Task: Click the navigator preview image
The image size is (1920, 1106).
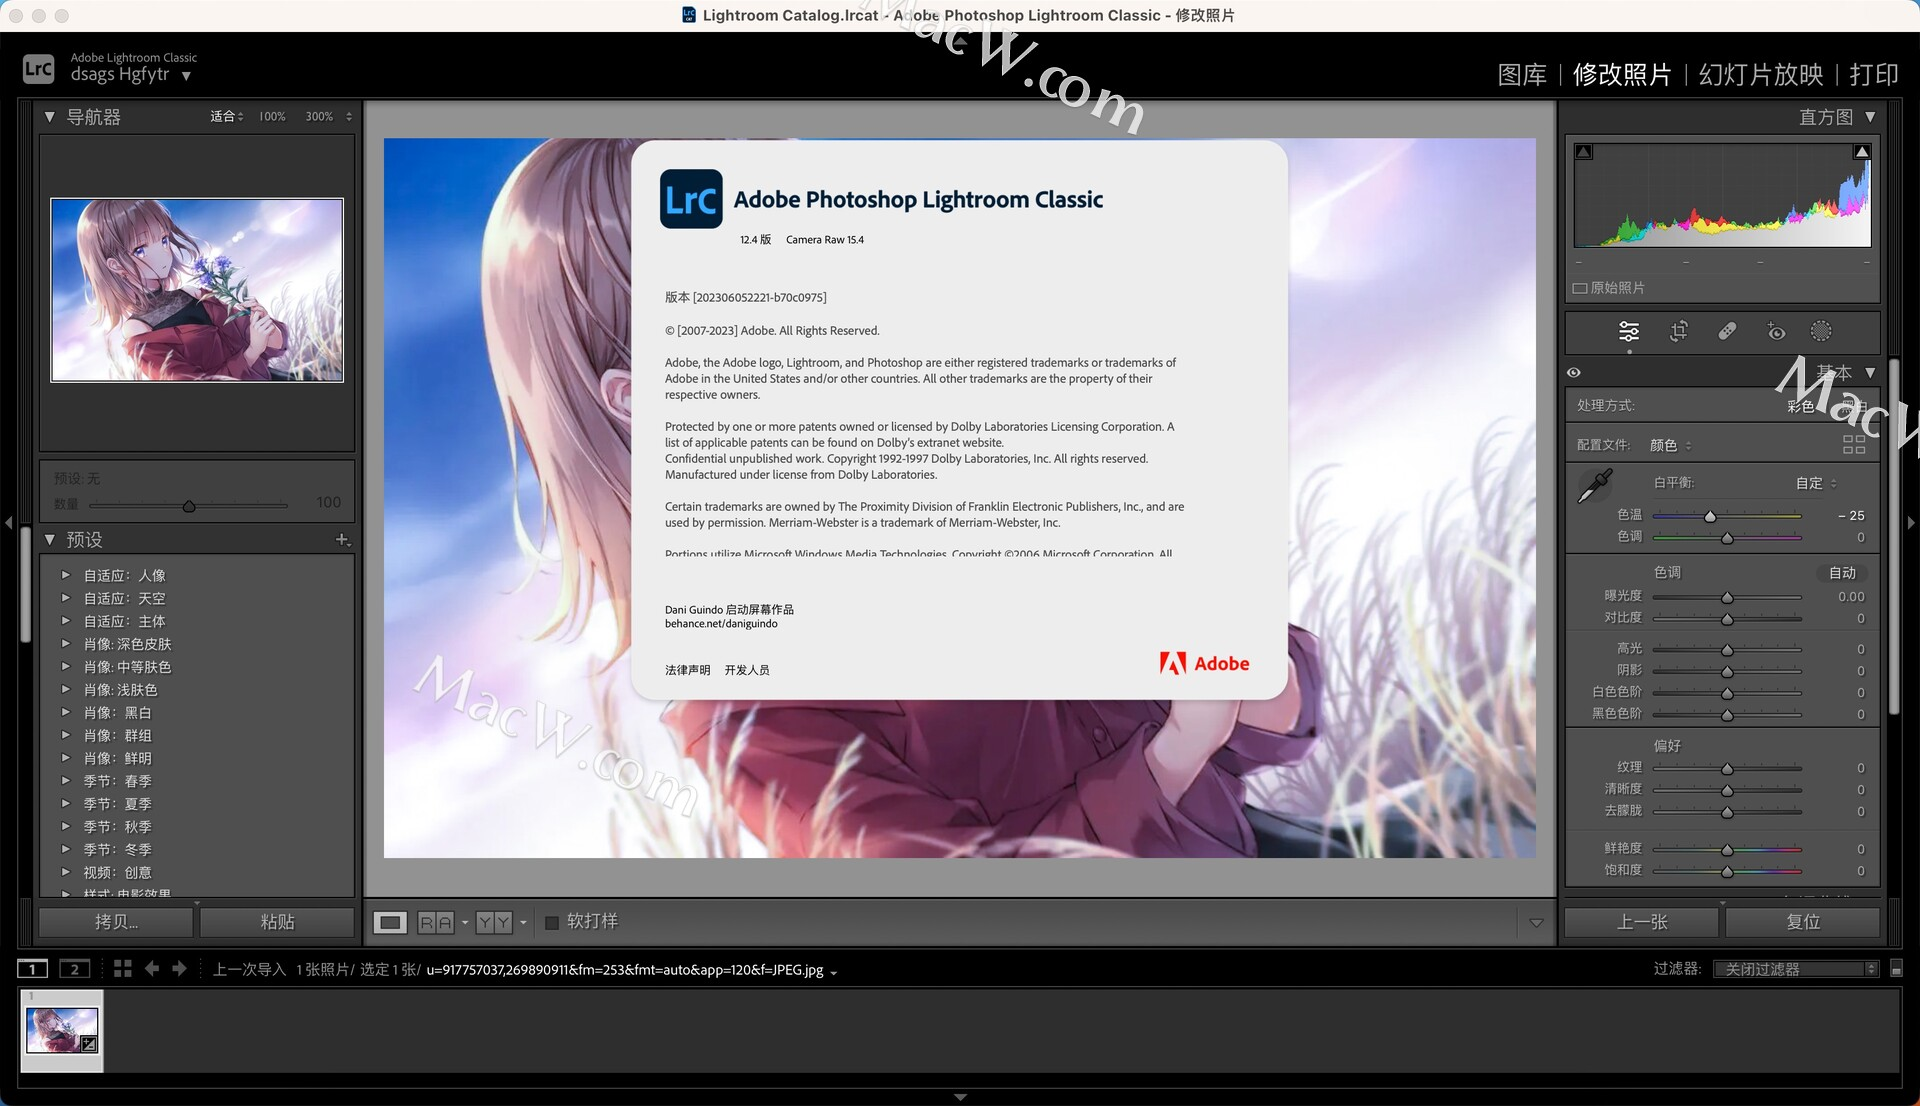Action: tap(197, 290)
